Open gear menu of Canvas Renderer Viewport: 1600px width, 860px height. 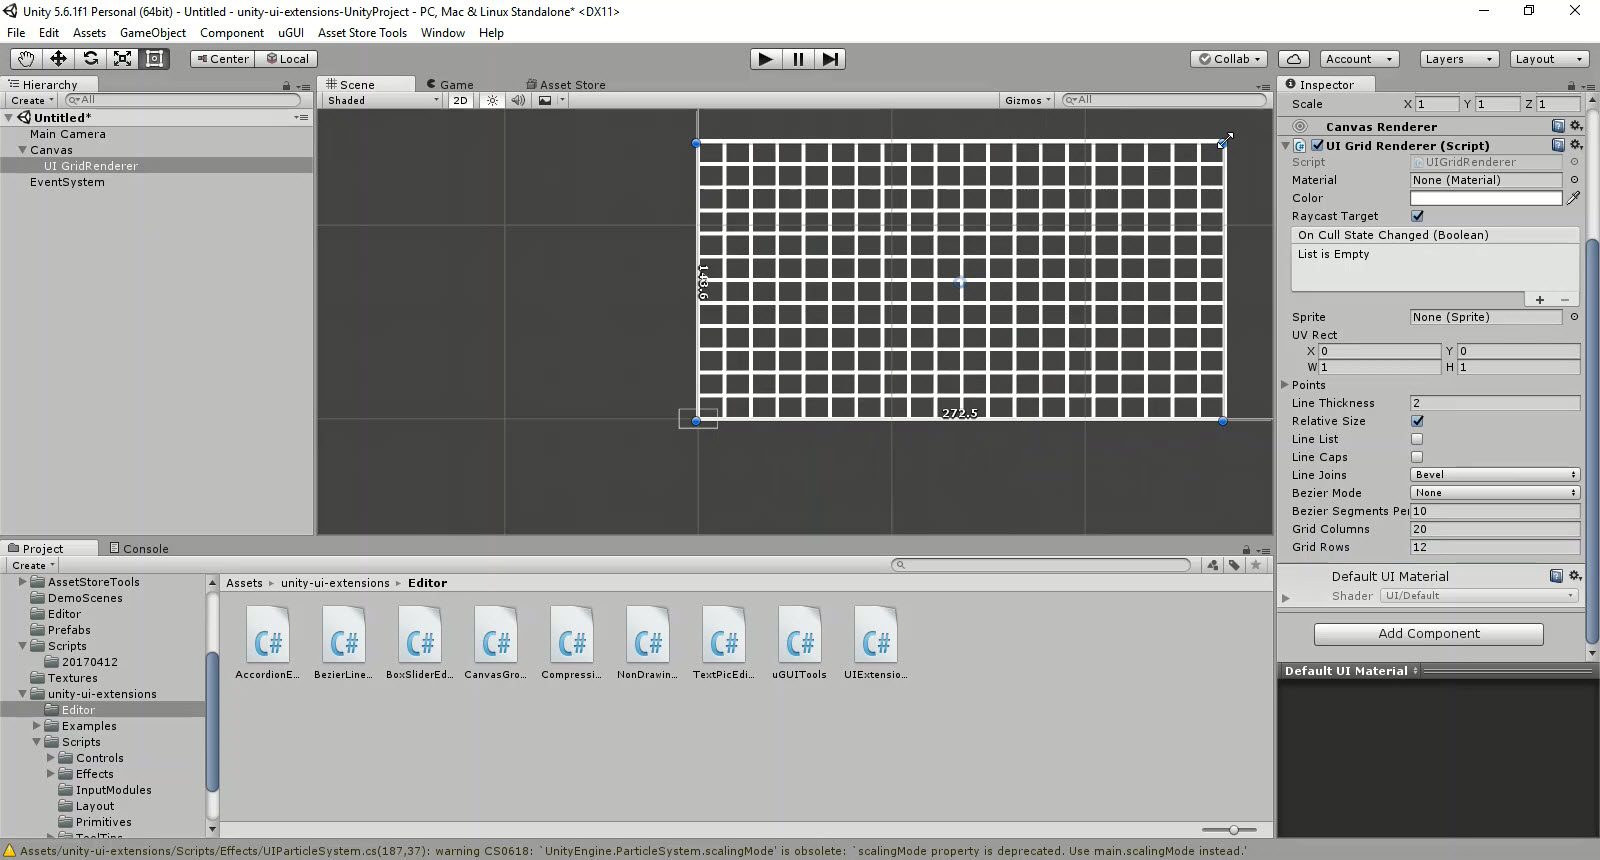1575,126
